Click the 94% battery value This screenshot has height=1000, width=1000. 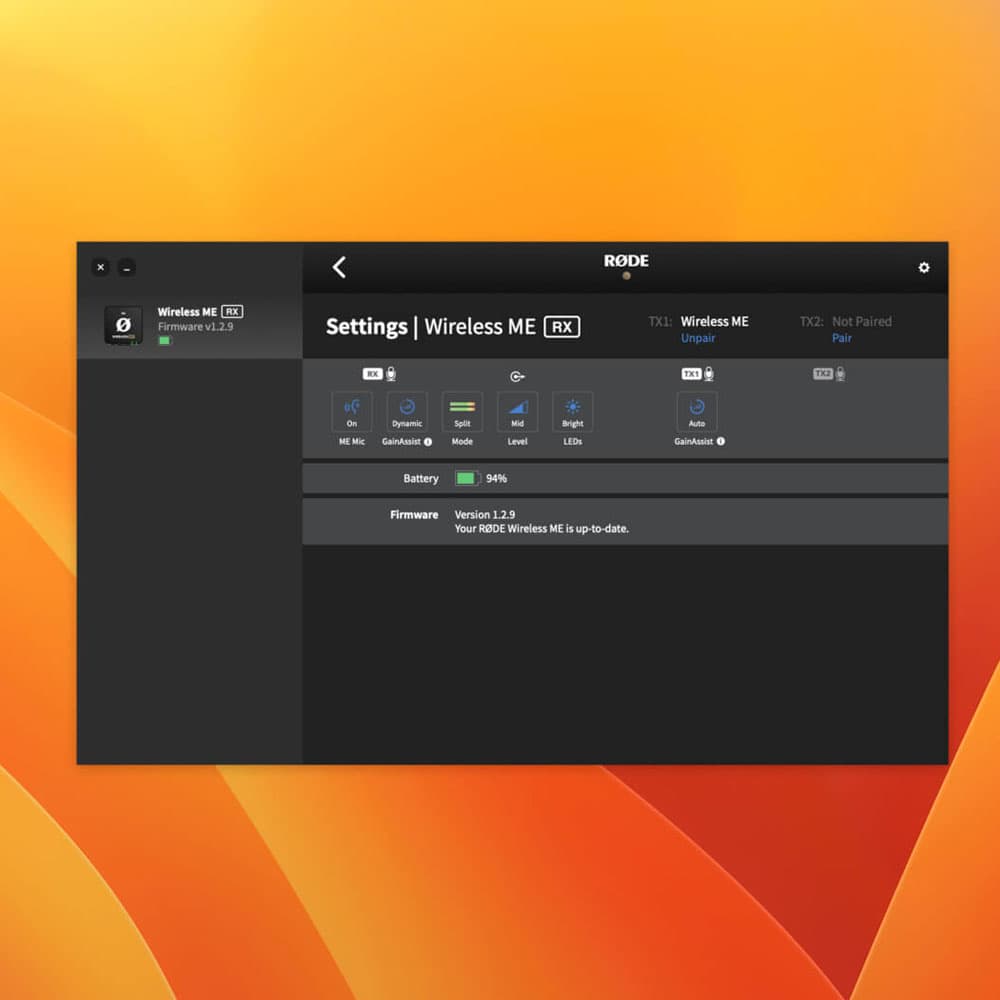coord(496,478)
